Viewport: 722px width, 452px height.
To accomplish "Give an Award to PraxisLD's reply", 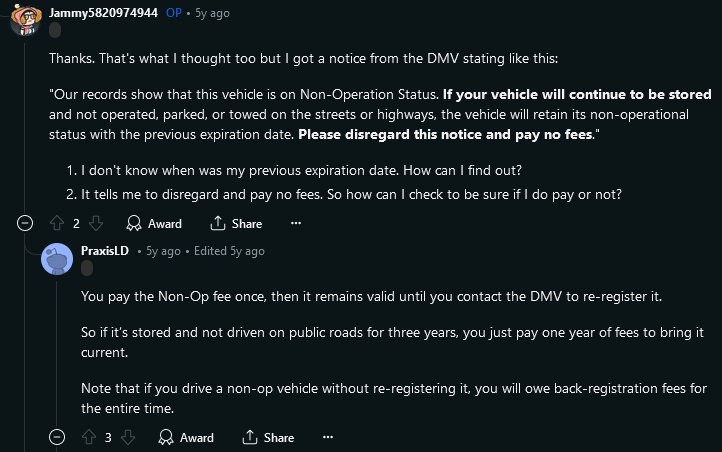I will click(186, 437).
